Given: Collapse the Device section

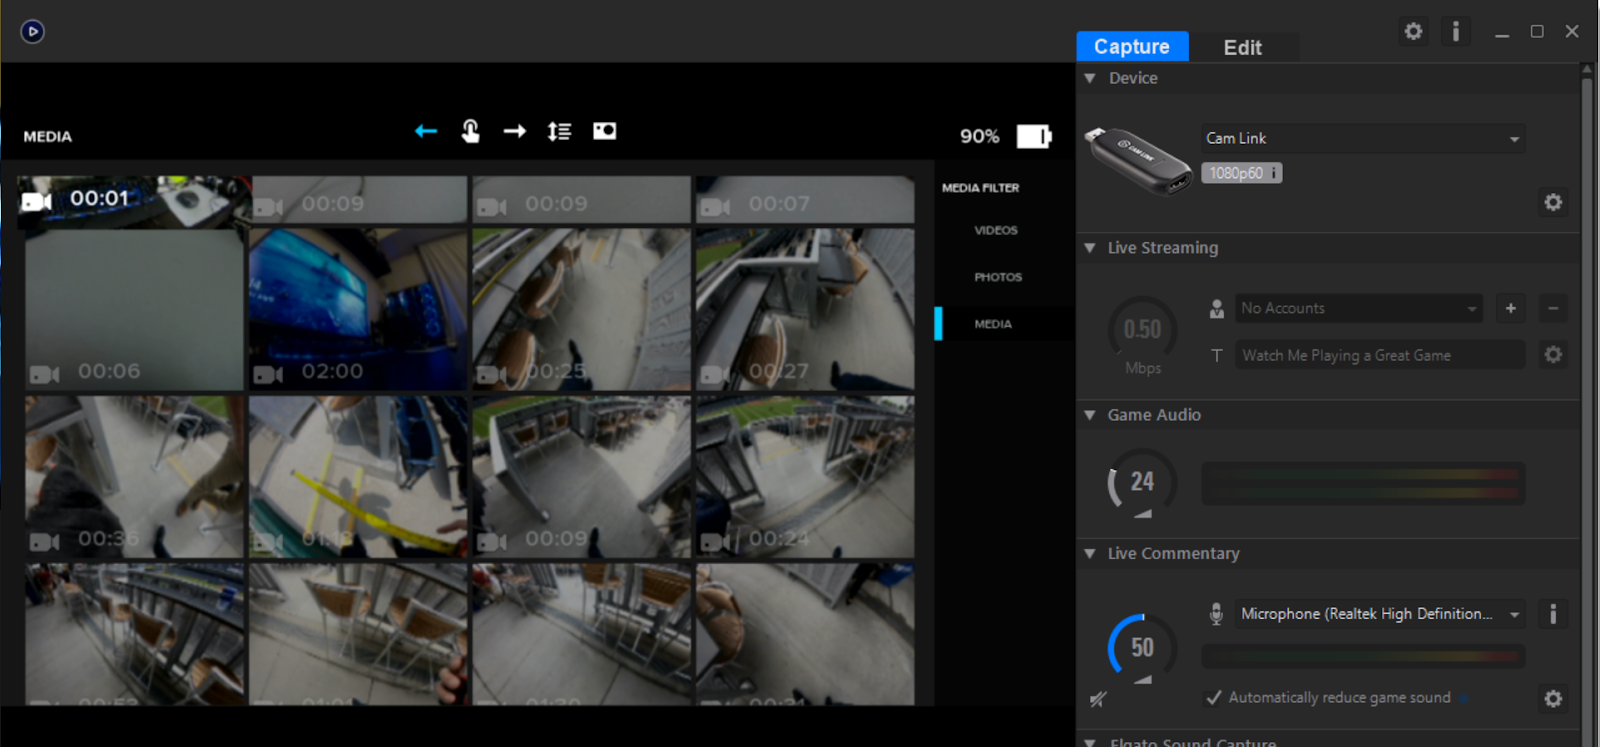Looking at the screenshot, I should 1090,78.
